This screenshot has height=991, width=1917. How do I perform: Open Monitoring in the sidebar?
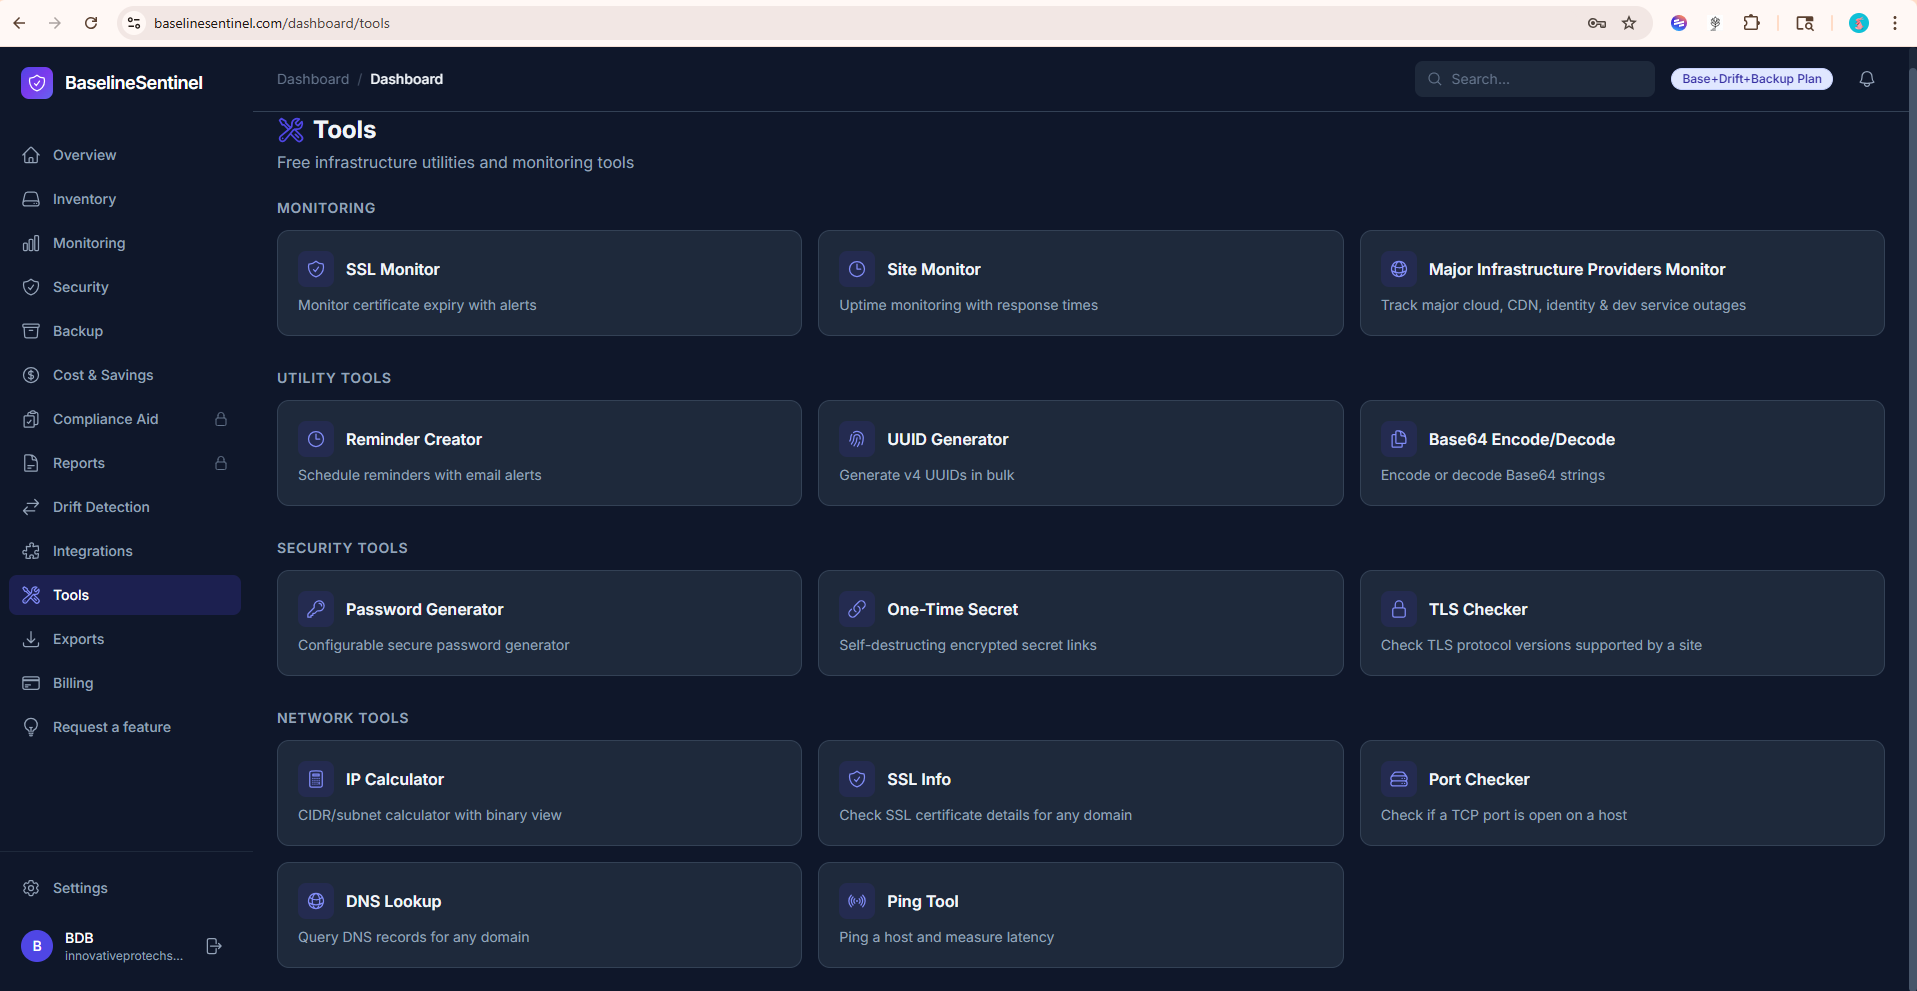pos(125,243)
